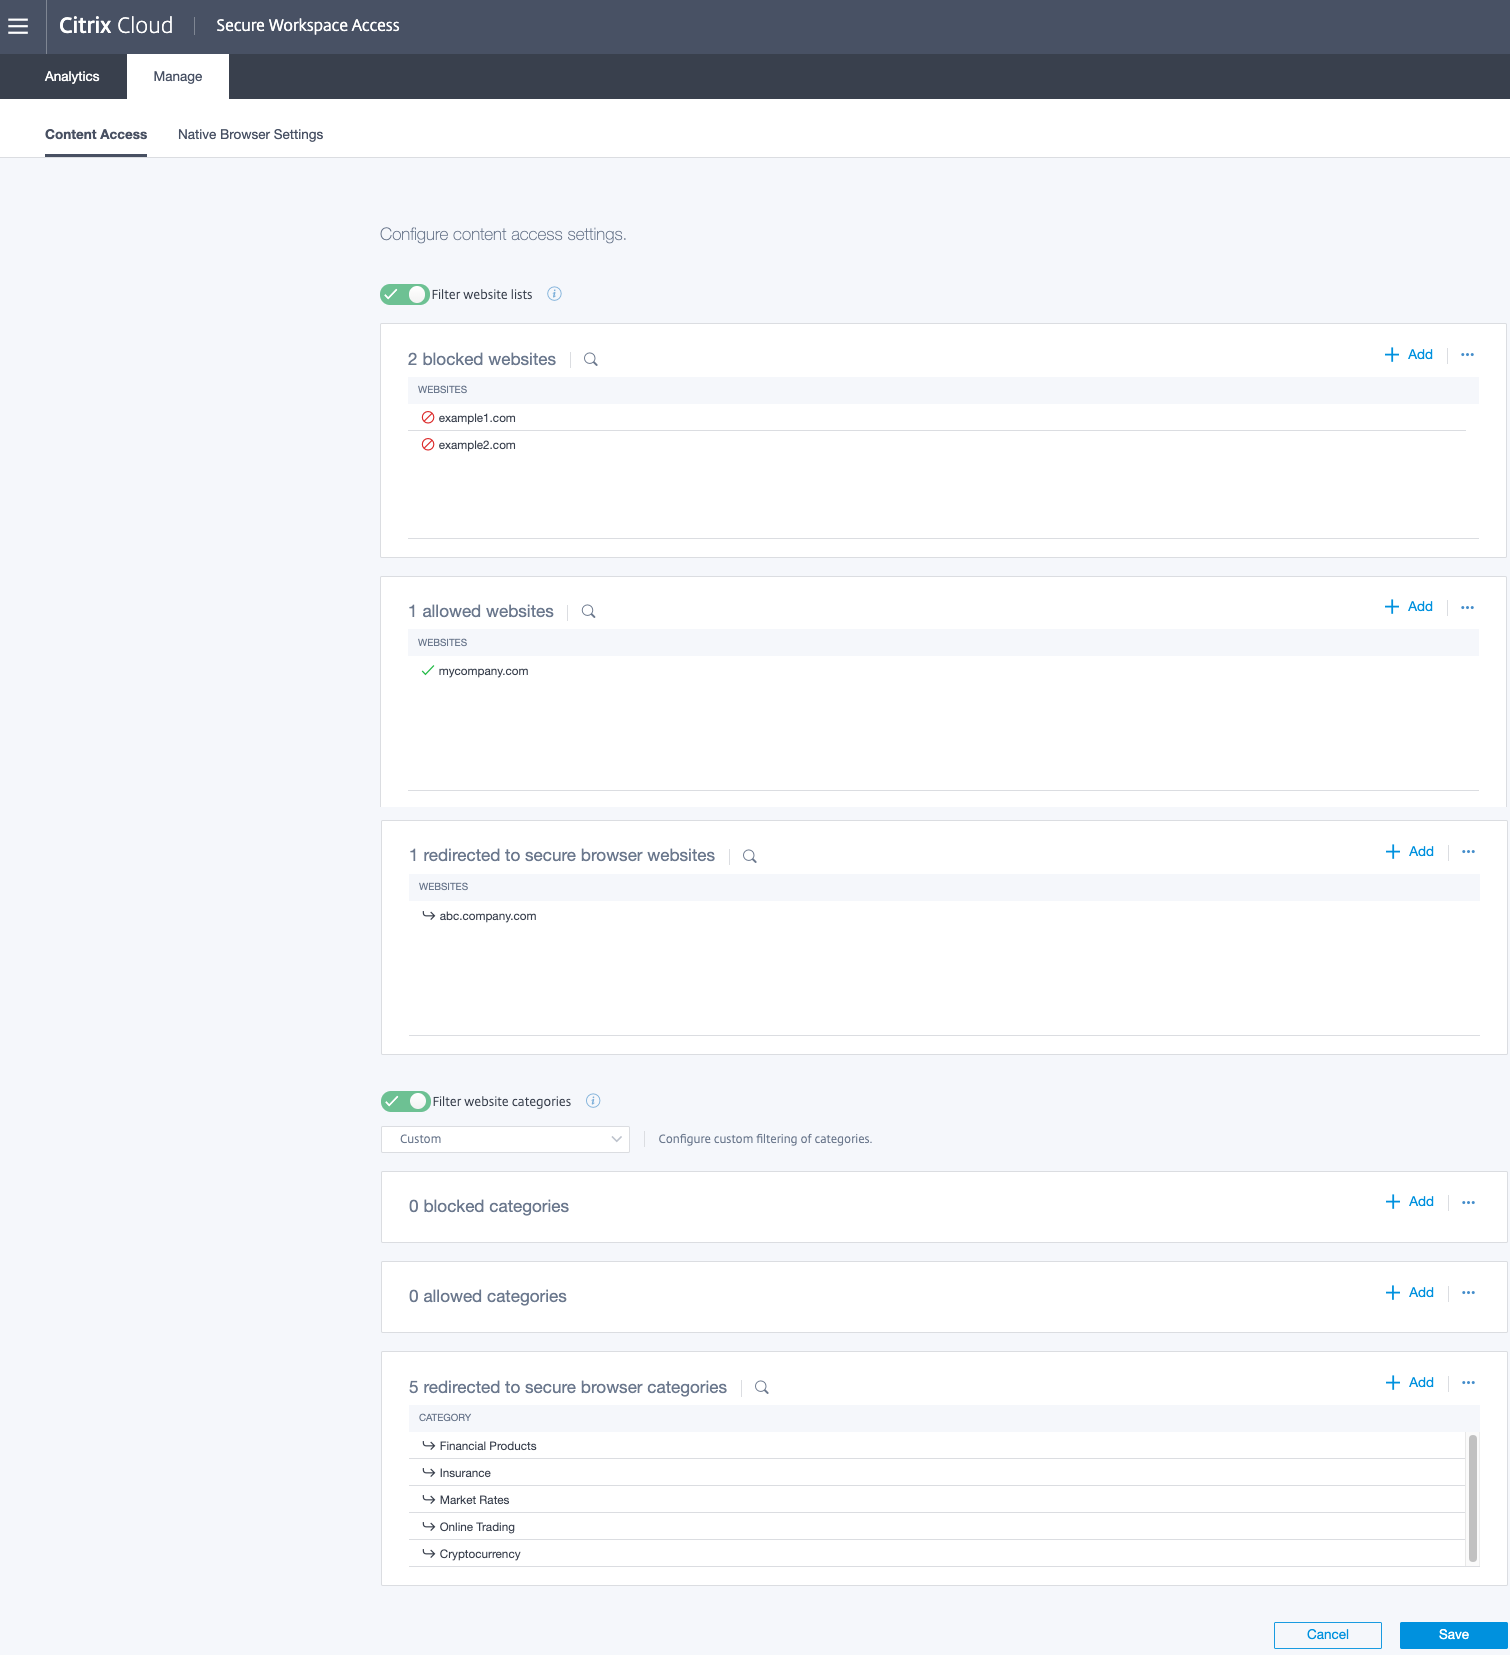Viewport: 1510px width, 1655px height.
Task: Select the Financial Products category row
Action: pyautogui.click(x=937, y=1445)
